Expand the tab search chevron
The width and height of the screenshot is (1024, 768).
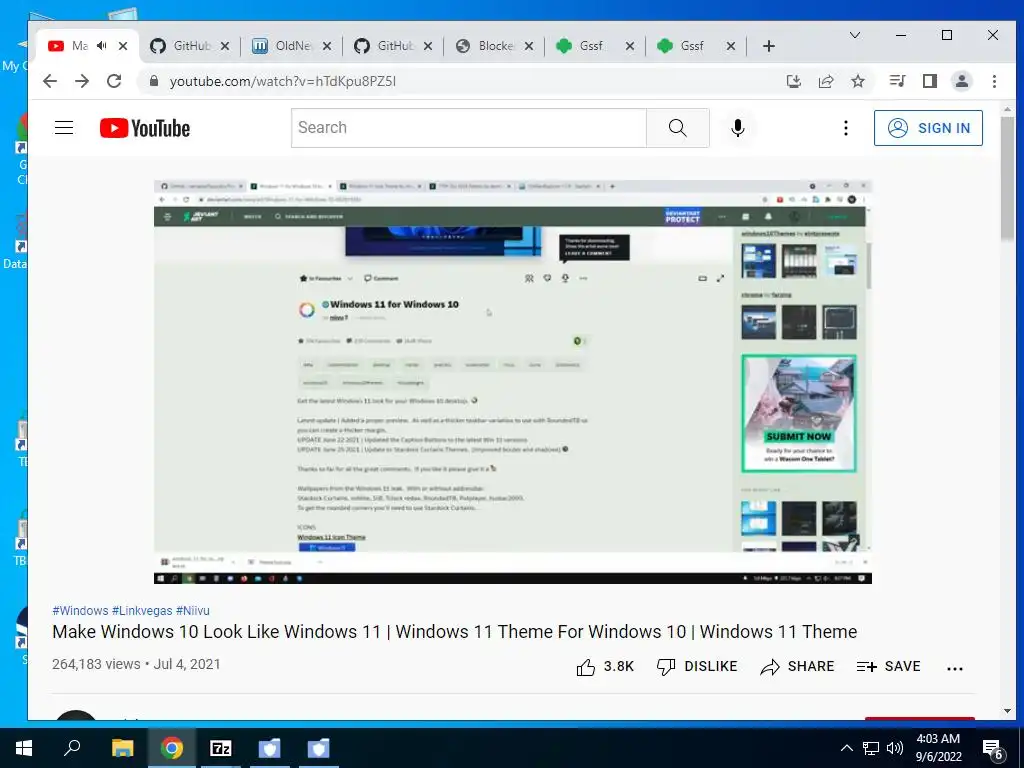coord(855,35)
